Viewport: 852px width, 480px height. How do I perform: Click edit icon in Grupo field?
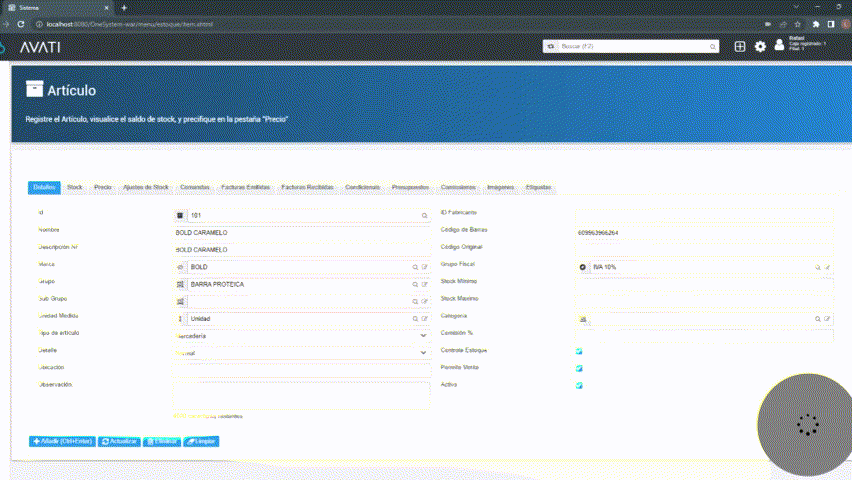tap(425, 285)
